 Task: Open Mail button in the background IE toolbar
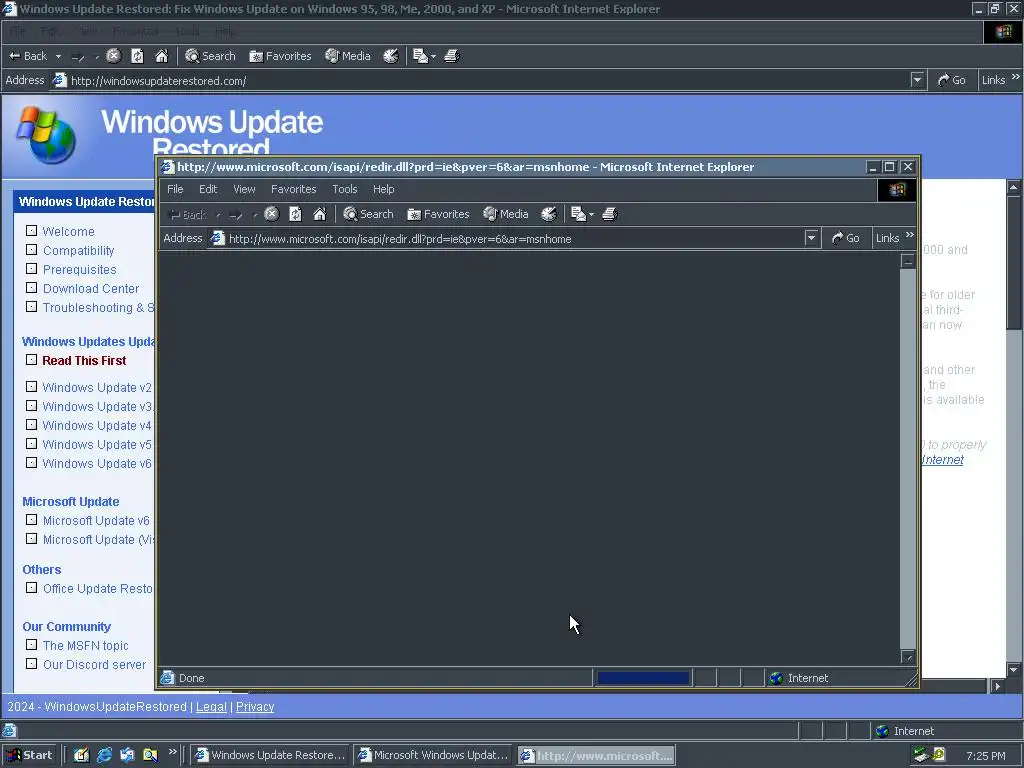[420, 56]
